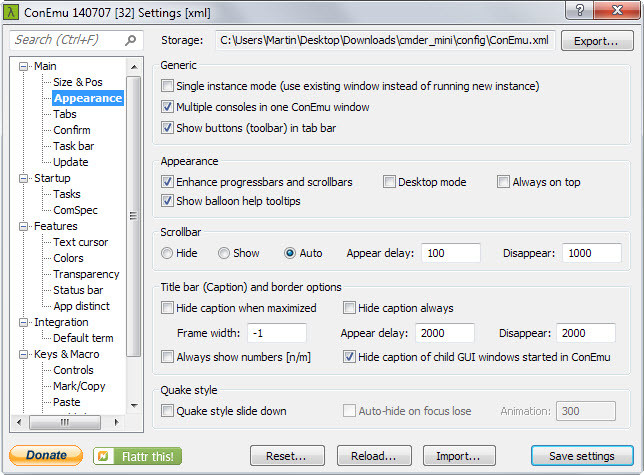Open the Default term settings page
Image resolution: width=644 pixels, height=475 pixels.
point(83,338)
